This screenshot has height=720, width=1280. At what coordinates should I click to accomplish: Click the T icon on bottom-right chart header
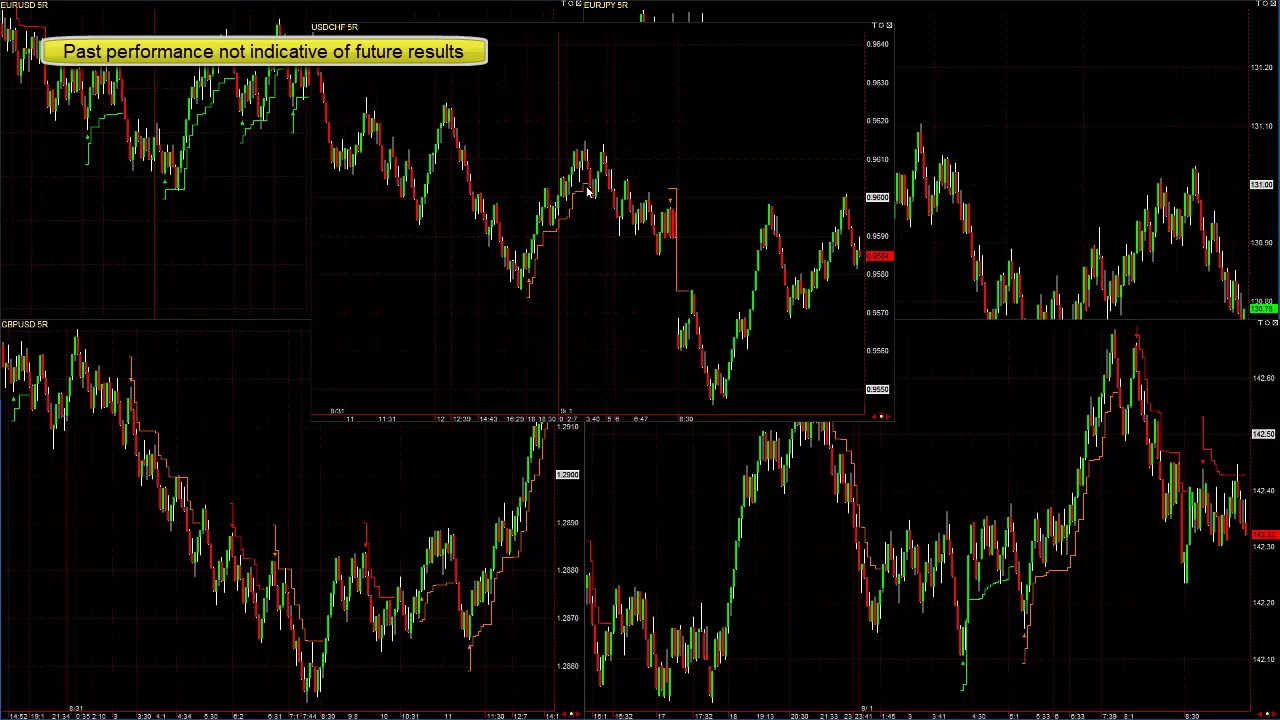1260,323
